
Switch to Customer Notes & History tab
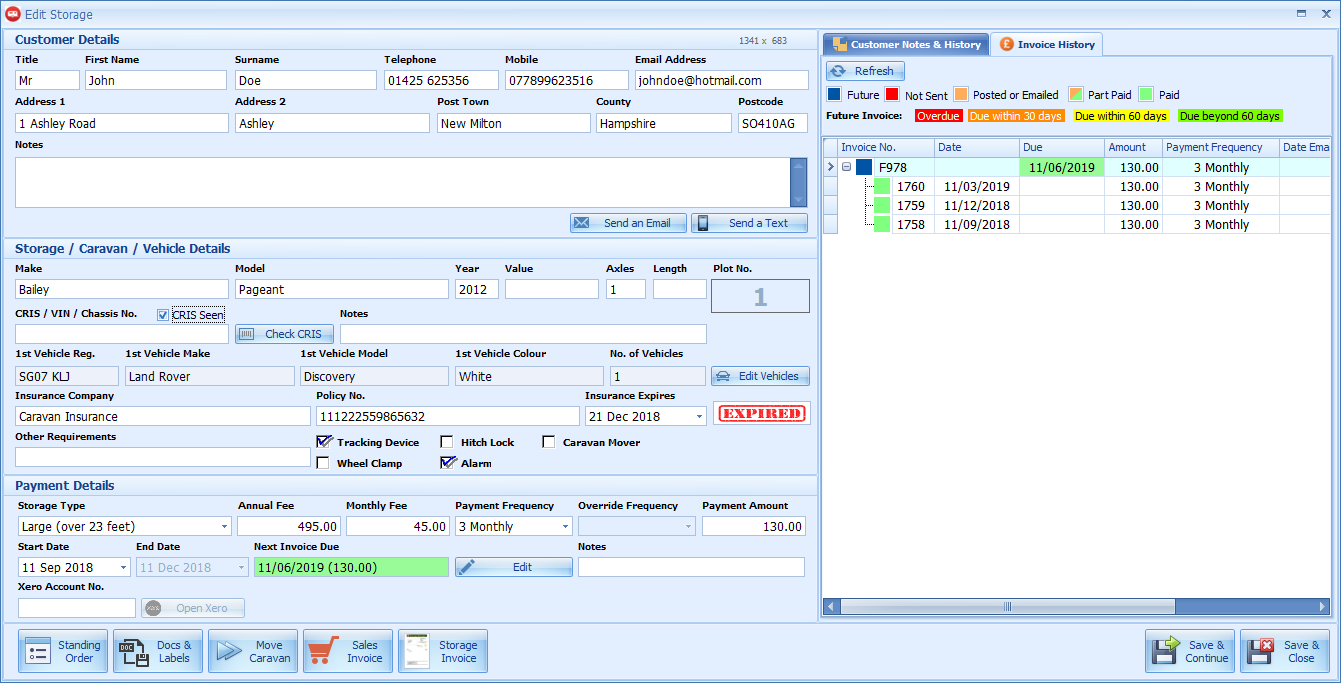pyautogui.click(x=906, y=44)
